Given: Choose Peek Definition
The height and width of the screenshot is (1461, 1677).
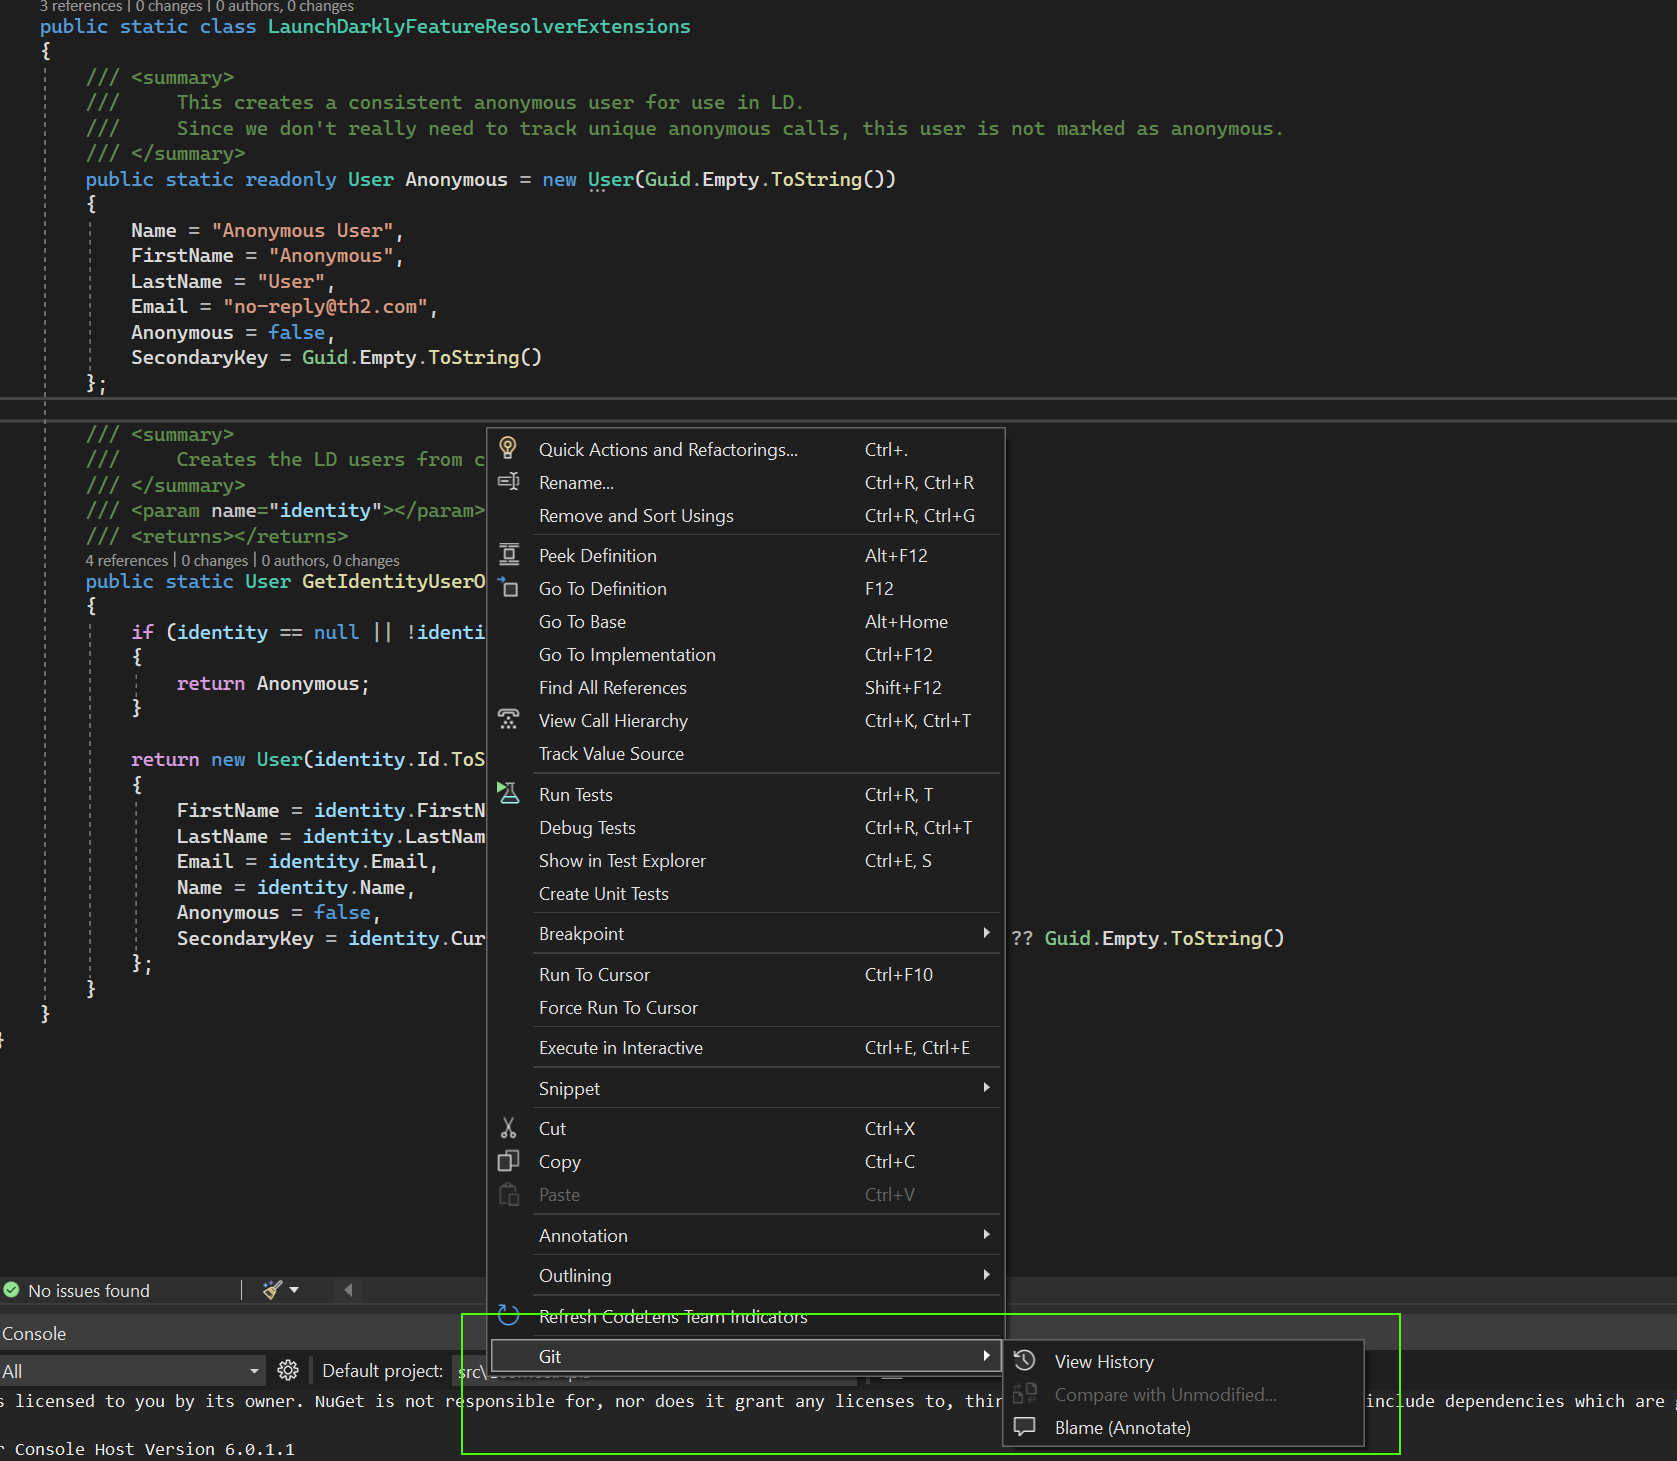Looking at the screenshot, I should pyautogui.click(x=745, y=556).
